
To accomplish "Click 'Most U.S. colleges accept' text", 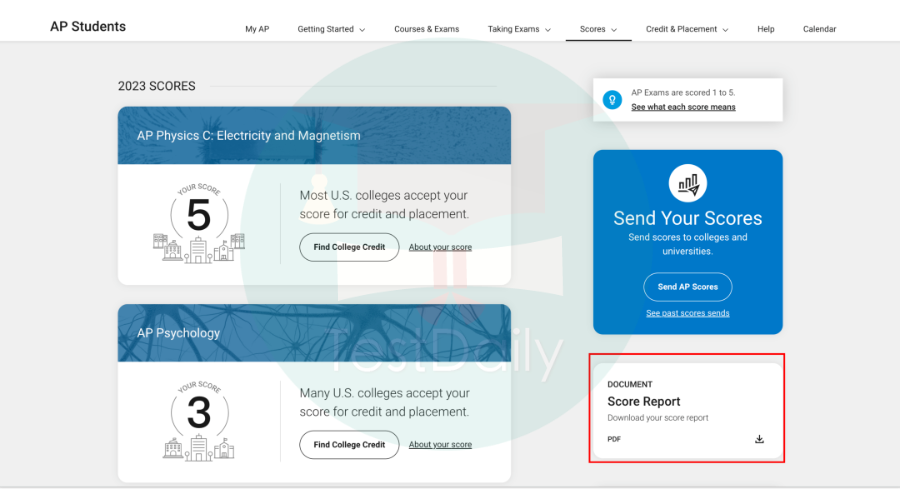I will (x=384, y=204).
